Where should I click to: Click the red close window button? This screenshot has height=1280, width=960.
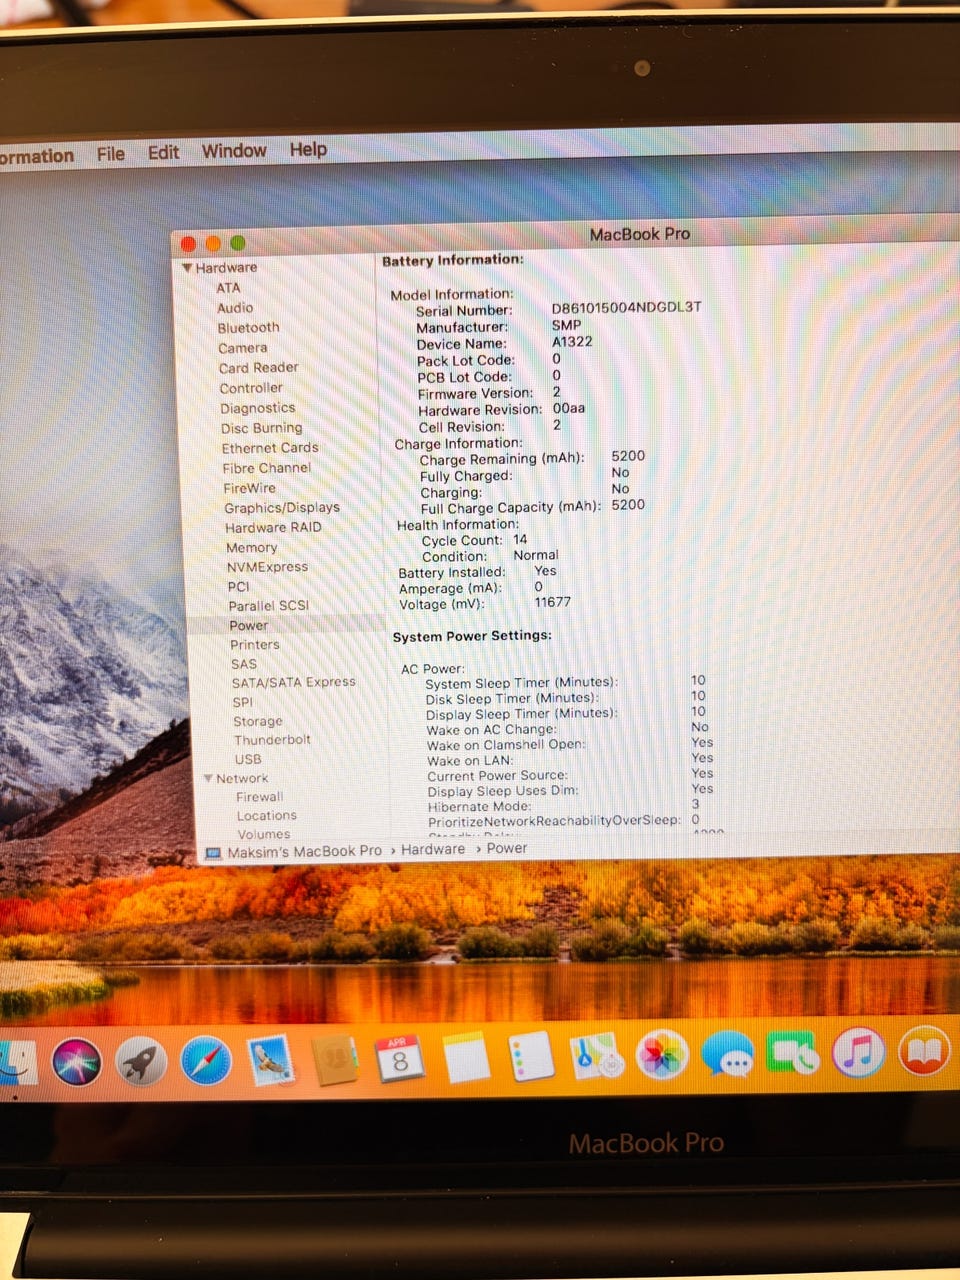click(188, 243)
